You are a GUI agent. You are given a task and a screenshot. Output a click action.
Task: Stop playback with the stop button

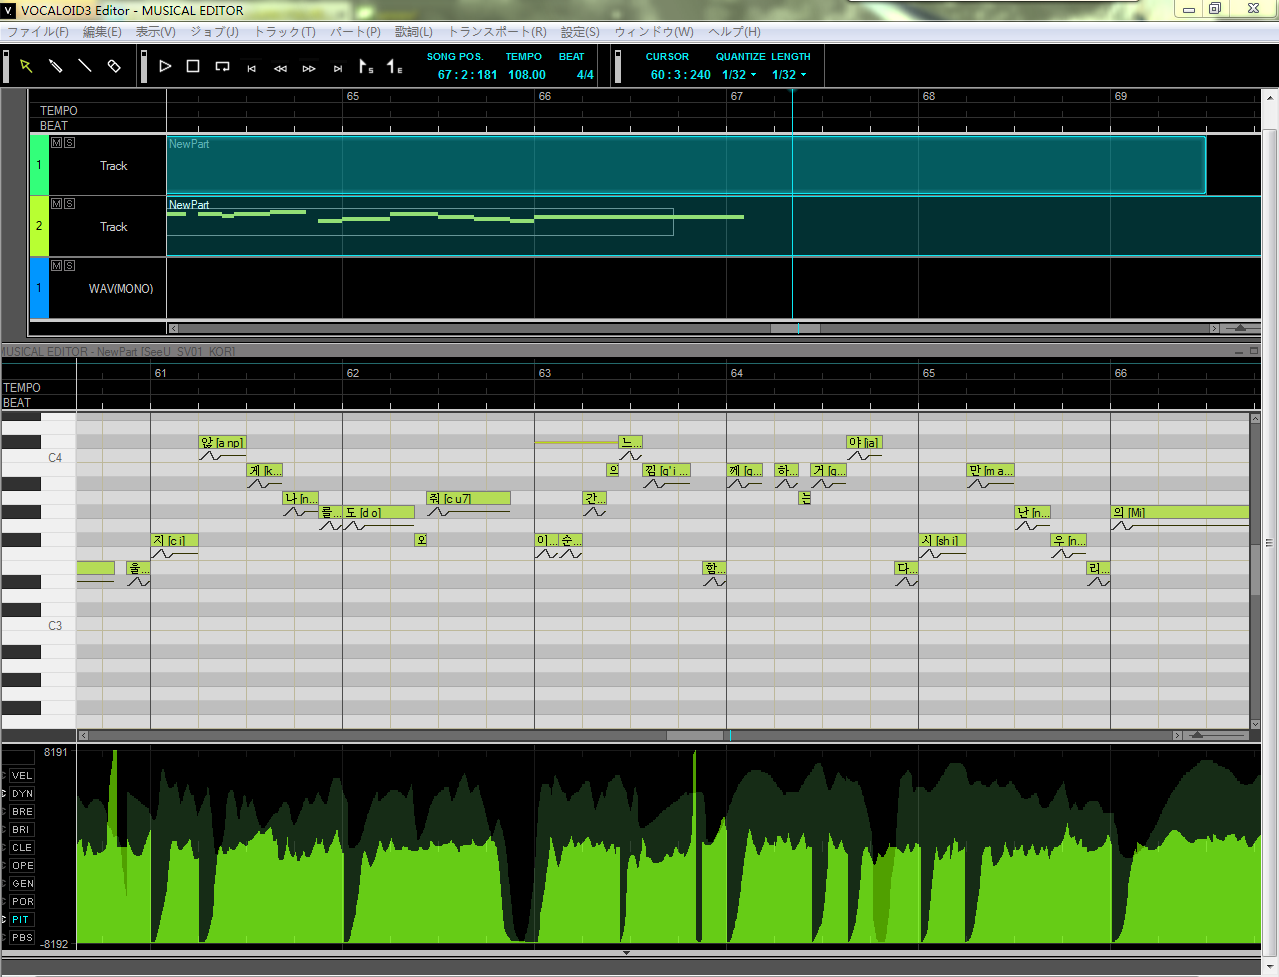pyautogui.click(x=193, y=66)
